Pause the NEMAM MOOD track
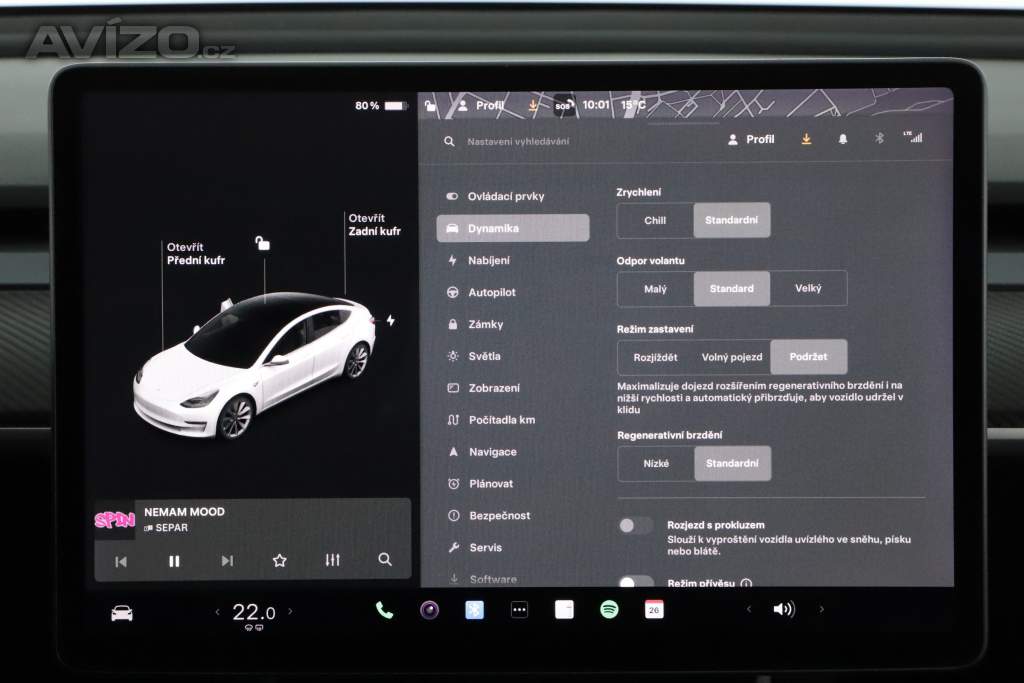1024x683 pixels. click(174, 561)
